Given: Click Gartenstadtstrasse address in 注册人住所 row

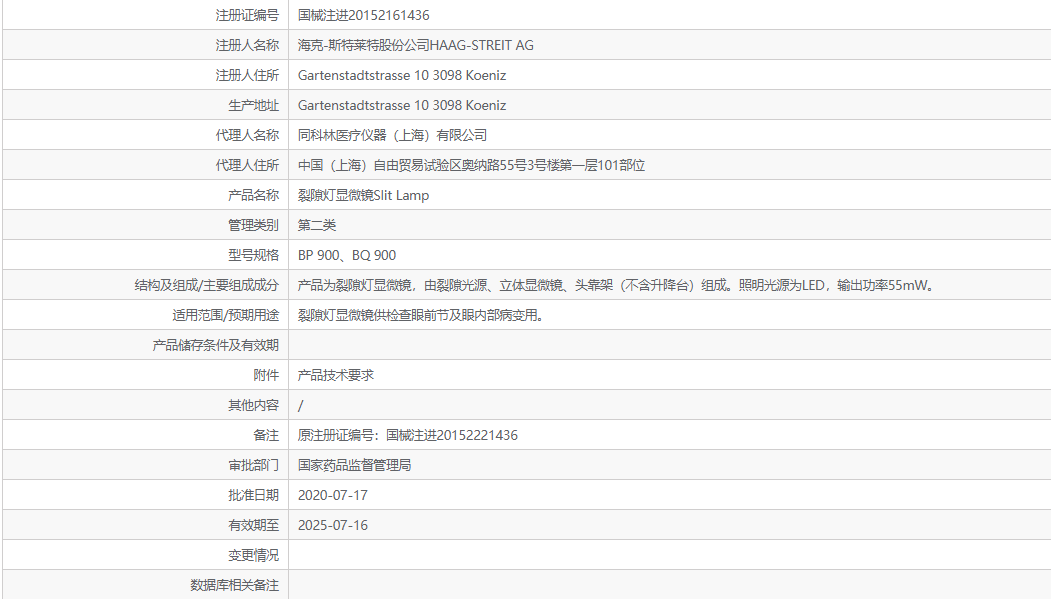Looking at the screenshot, I should [x=401, y=75].
